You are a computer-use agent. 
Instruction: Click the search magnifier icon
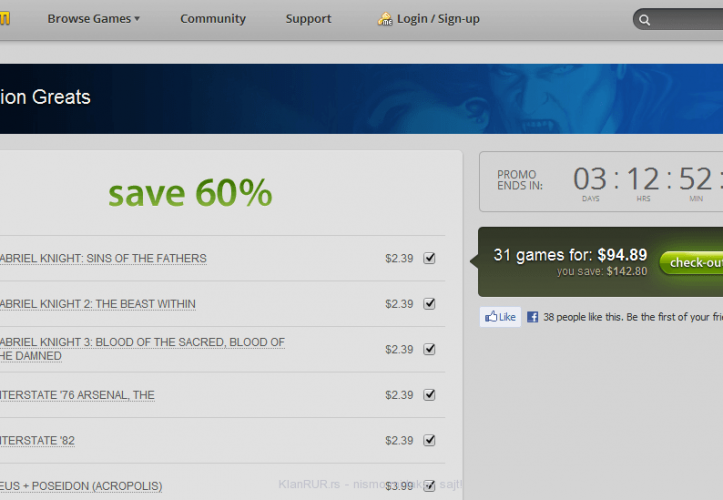click(645, 19)
